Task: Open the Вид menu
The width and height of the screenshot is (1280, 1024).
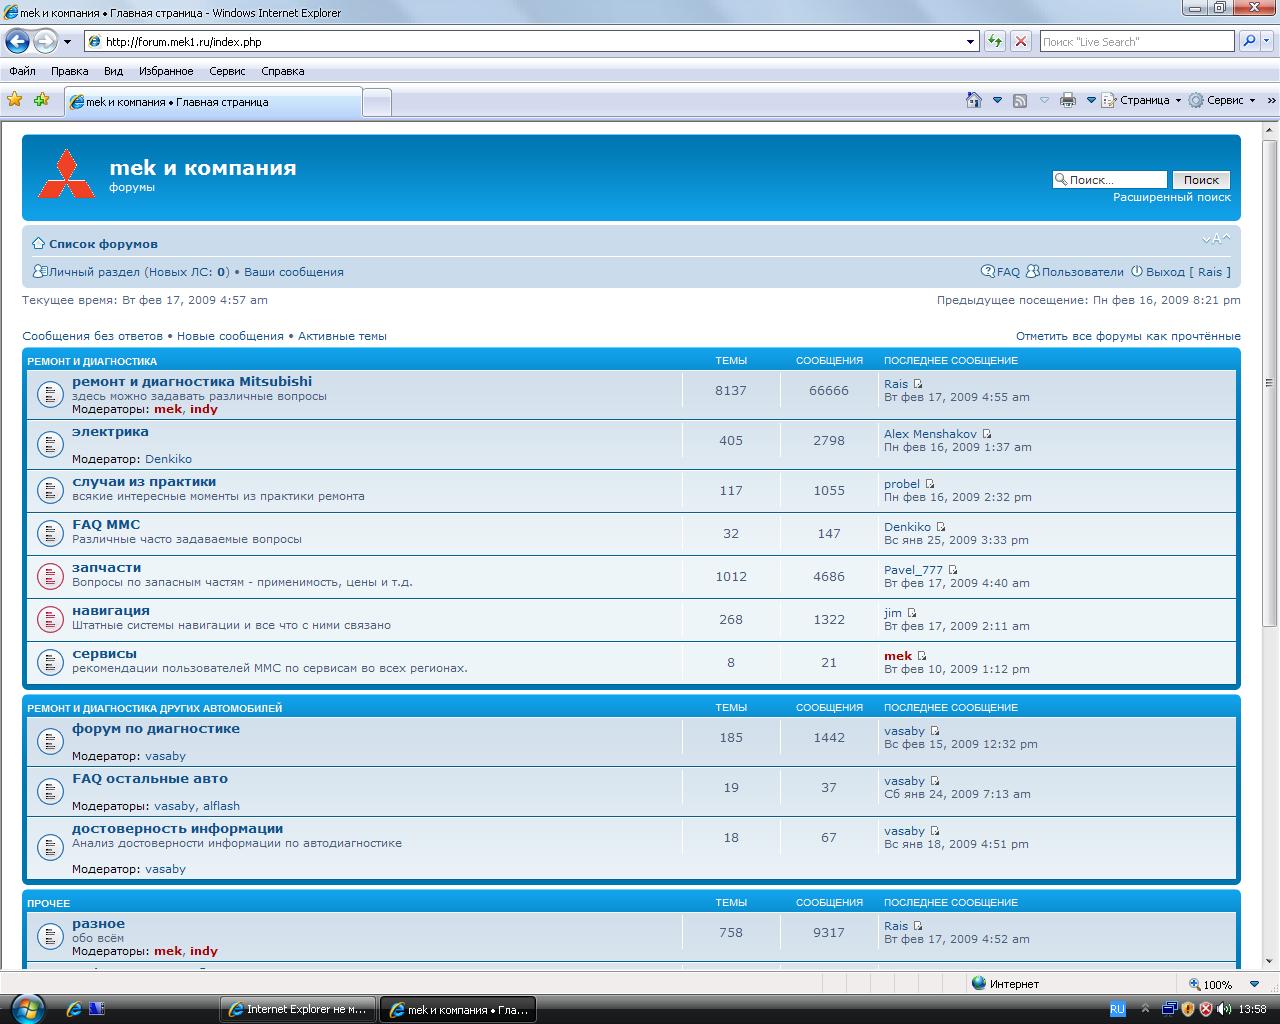Action: (x=113, y=71)
